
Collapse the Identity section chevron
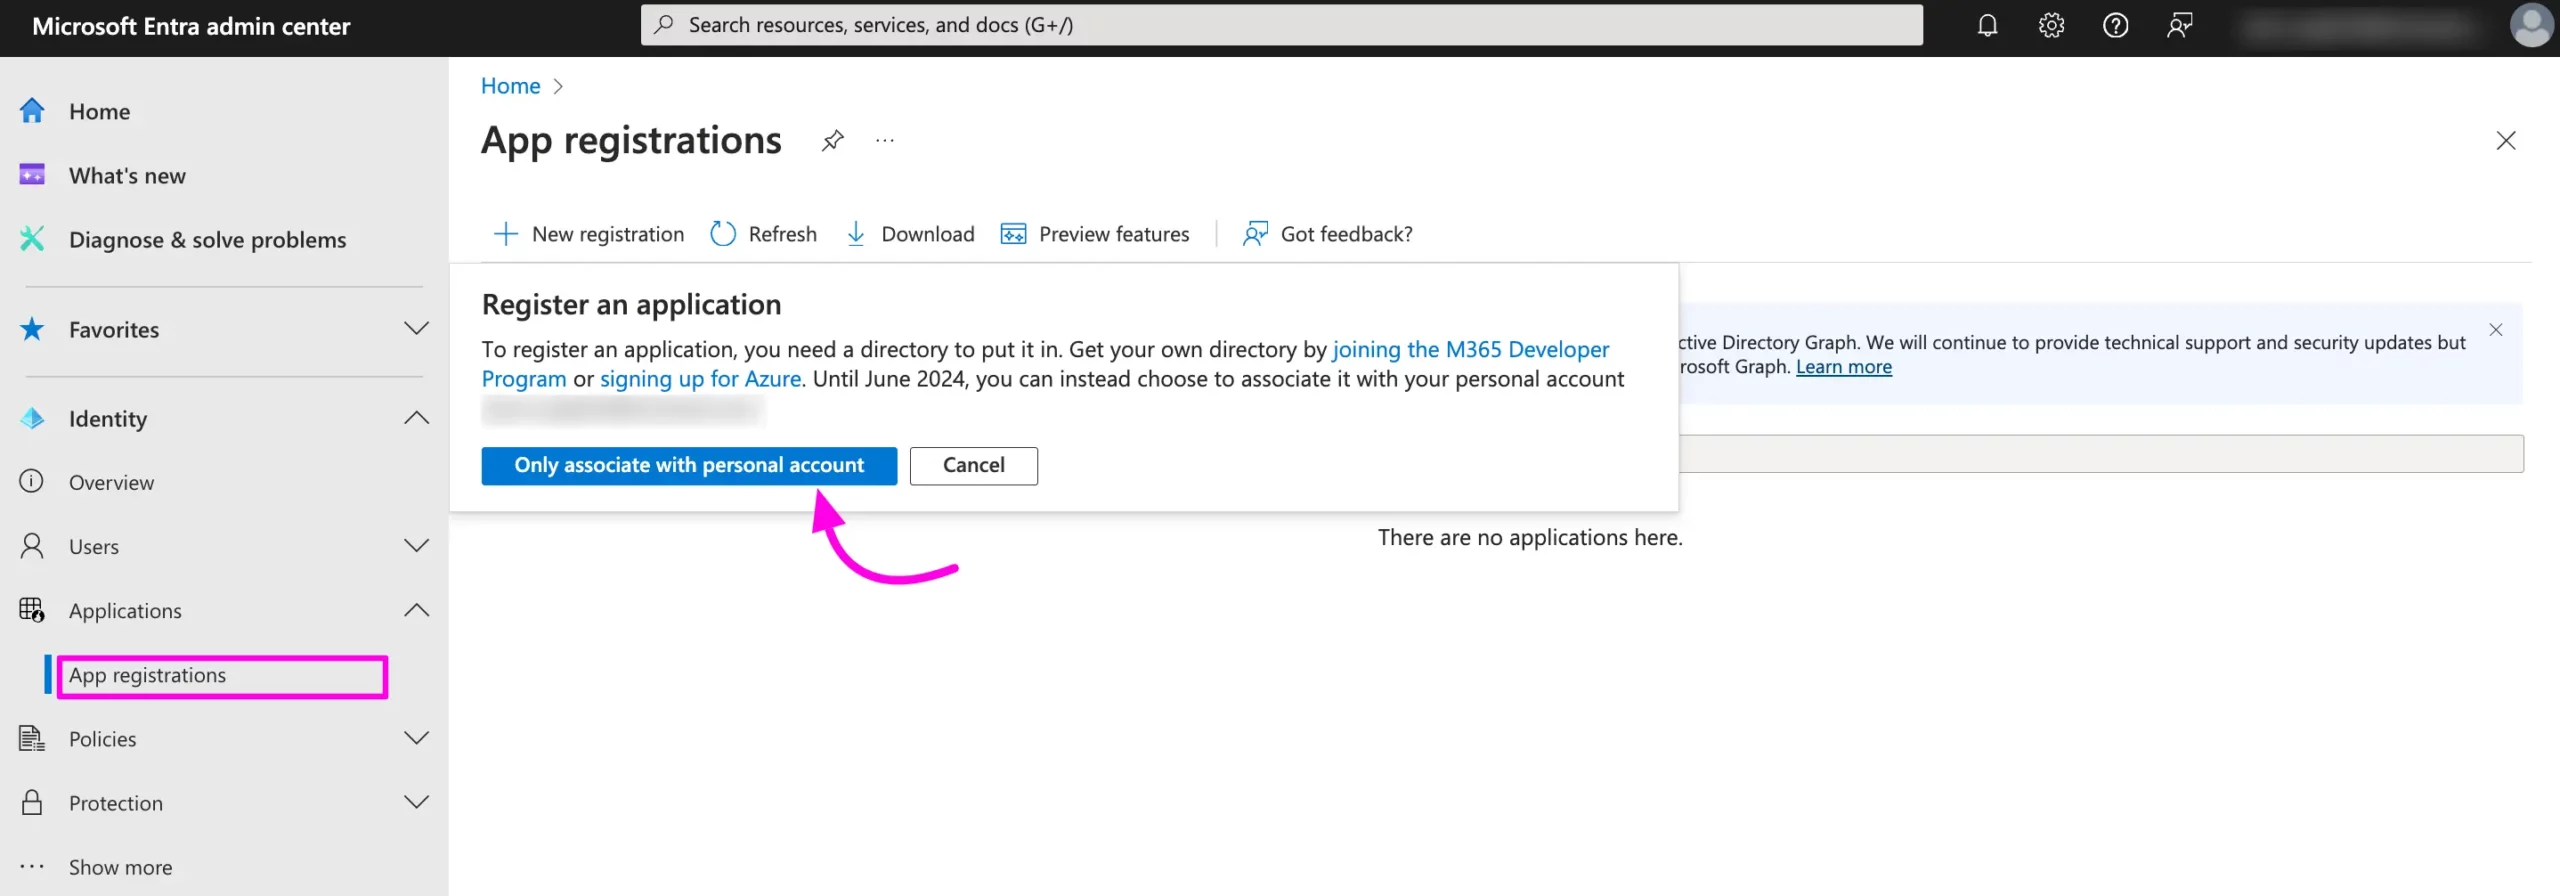[x=416, y=418]
